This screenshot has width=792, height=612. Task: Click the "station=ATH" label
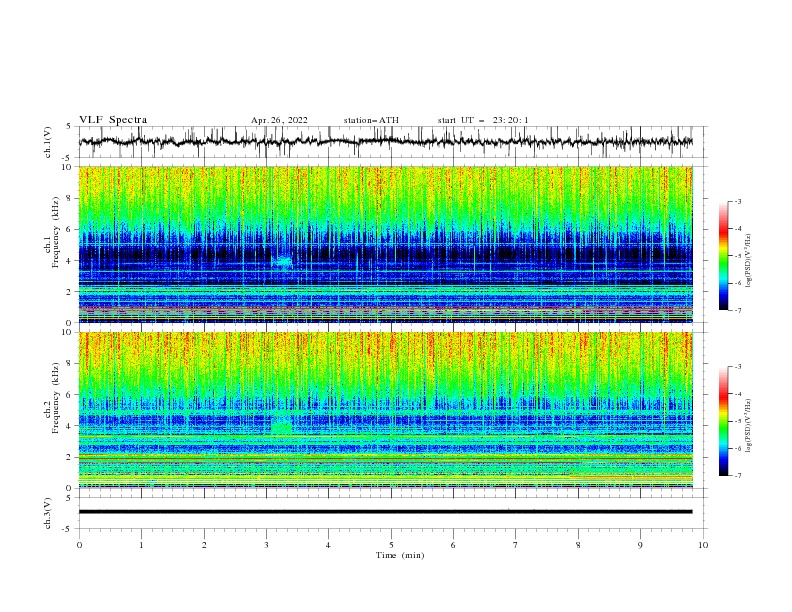click(x=371, y=120)
